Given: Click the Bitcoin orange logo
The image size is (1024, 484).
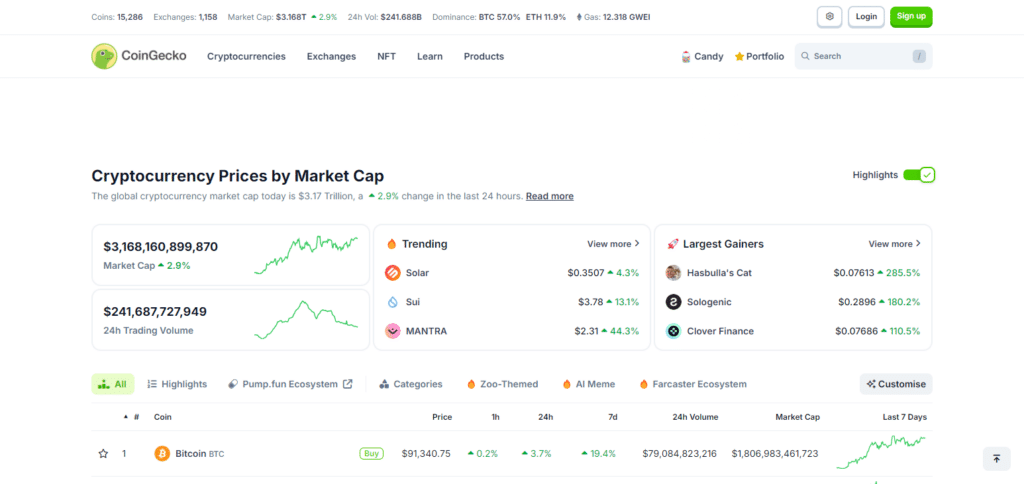Looking at the screenshot, I should [x=162, y=453].
